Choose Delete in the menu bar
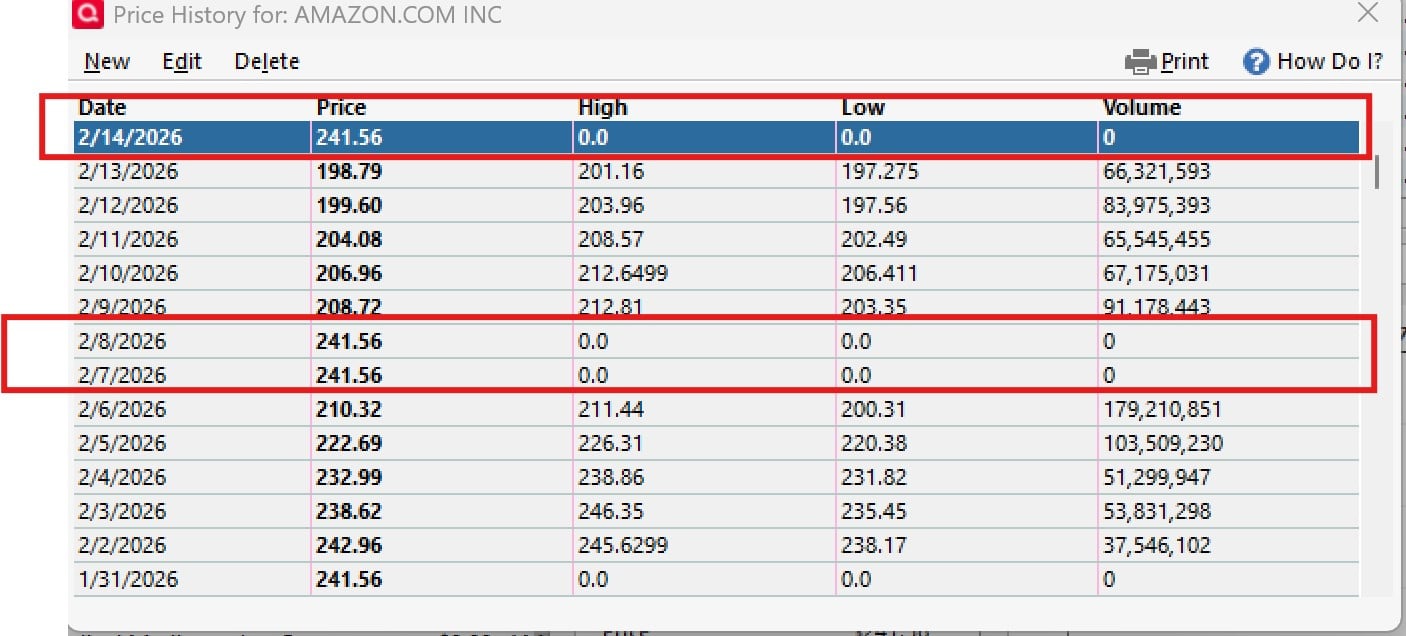 [267, 61]
